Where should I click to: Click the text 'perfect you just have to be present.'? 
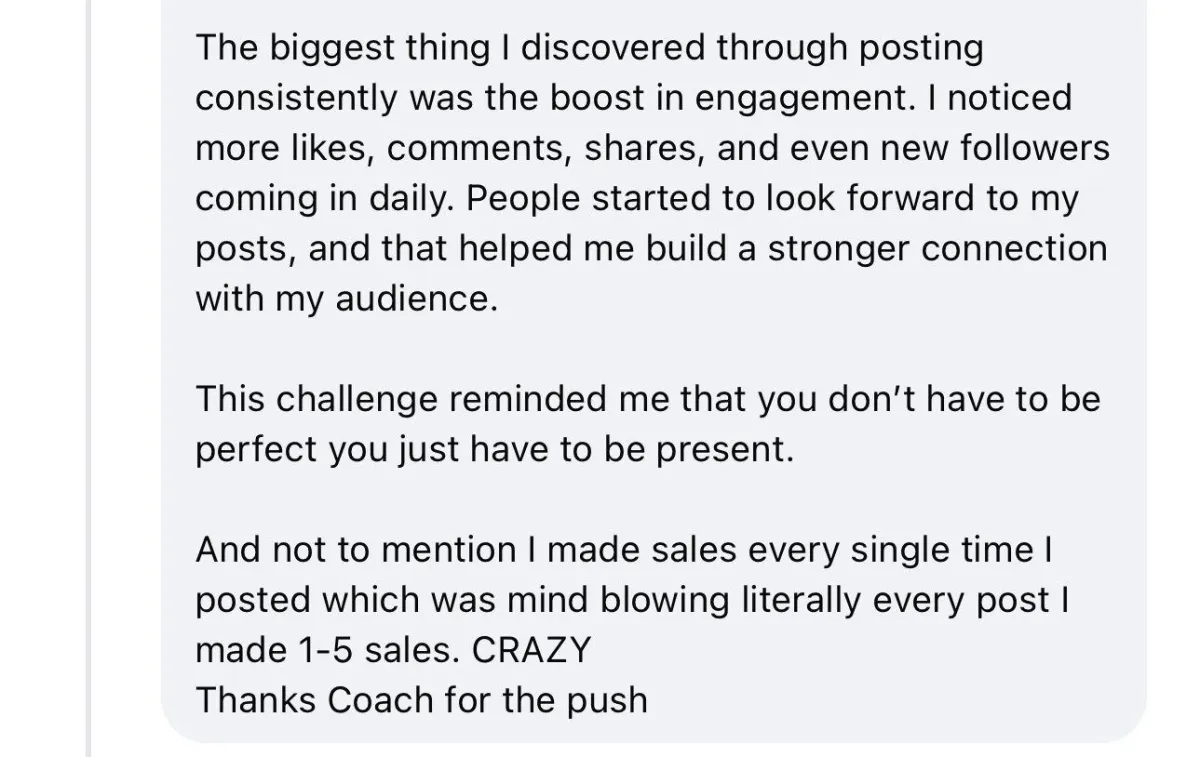[494, 449]
